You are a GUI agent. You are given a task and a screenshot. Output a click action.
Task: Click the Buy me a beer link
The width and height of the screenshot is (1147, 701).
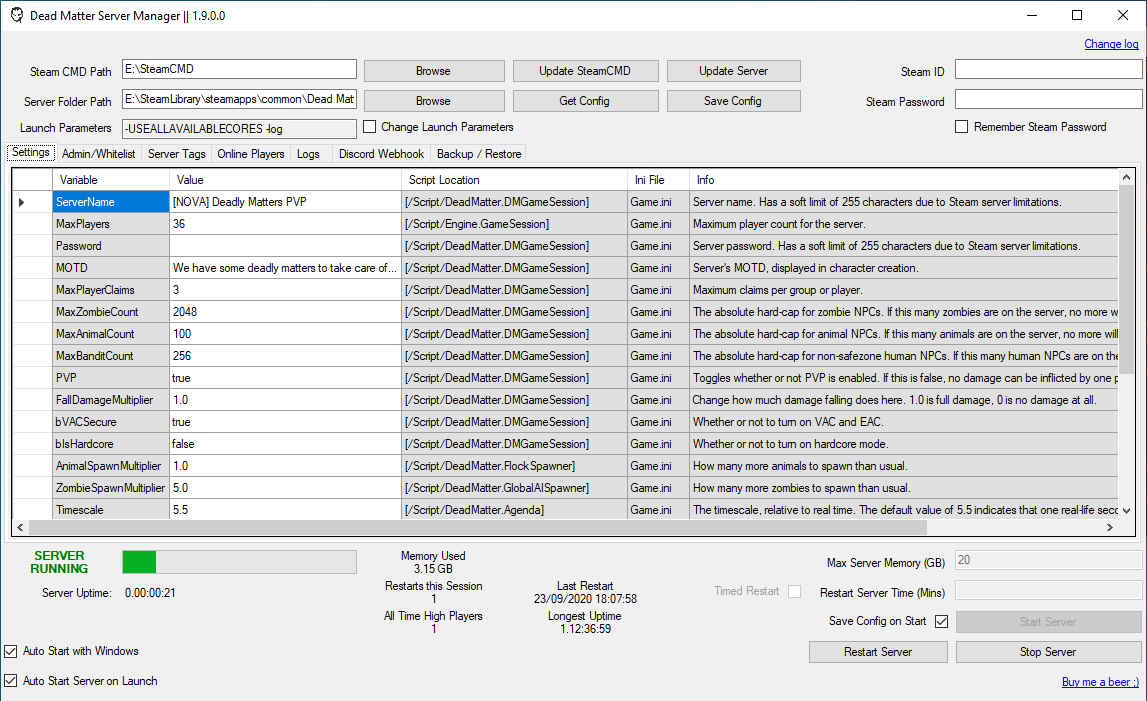pos(1100,681)
